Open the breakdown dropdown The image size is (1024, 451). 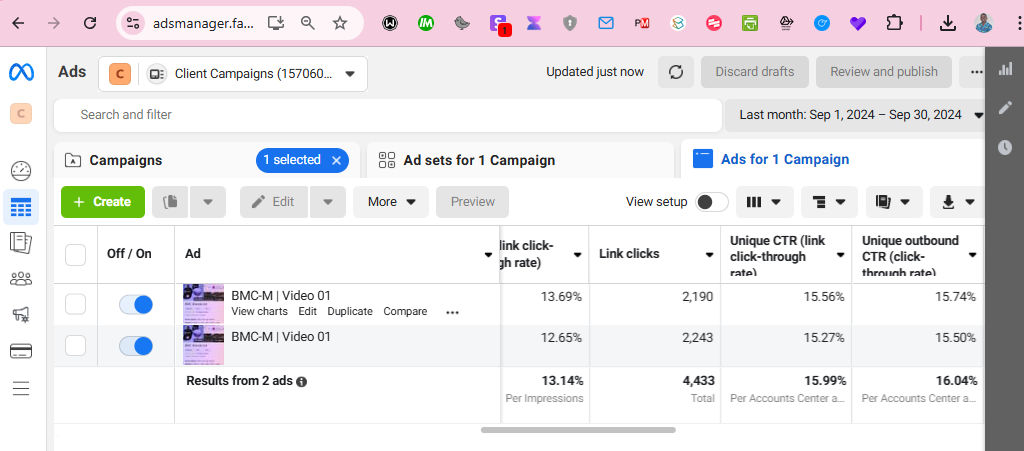click(829, 202)
